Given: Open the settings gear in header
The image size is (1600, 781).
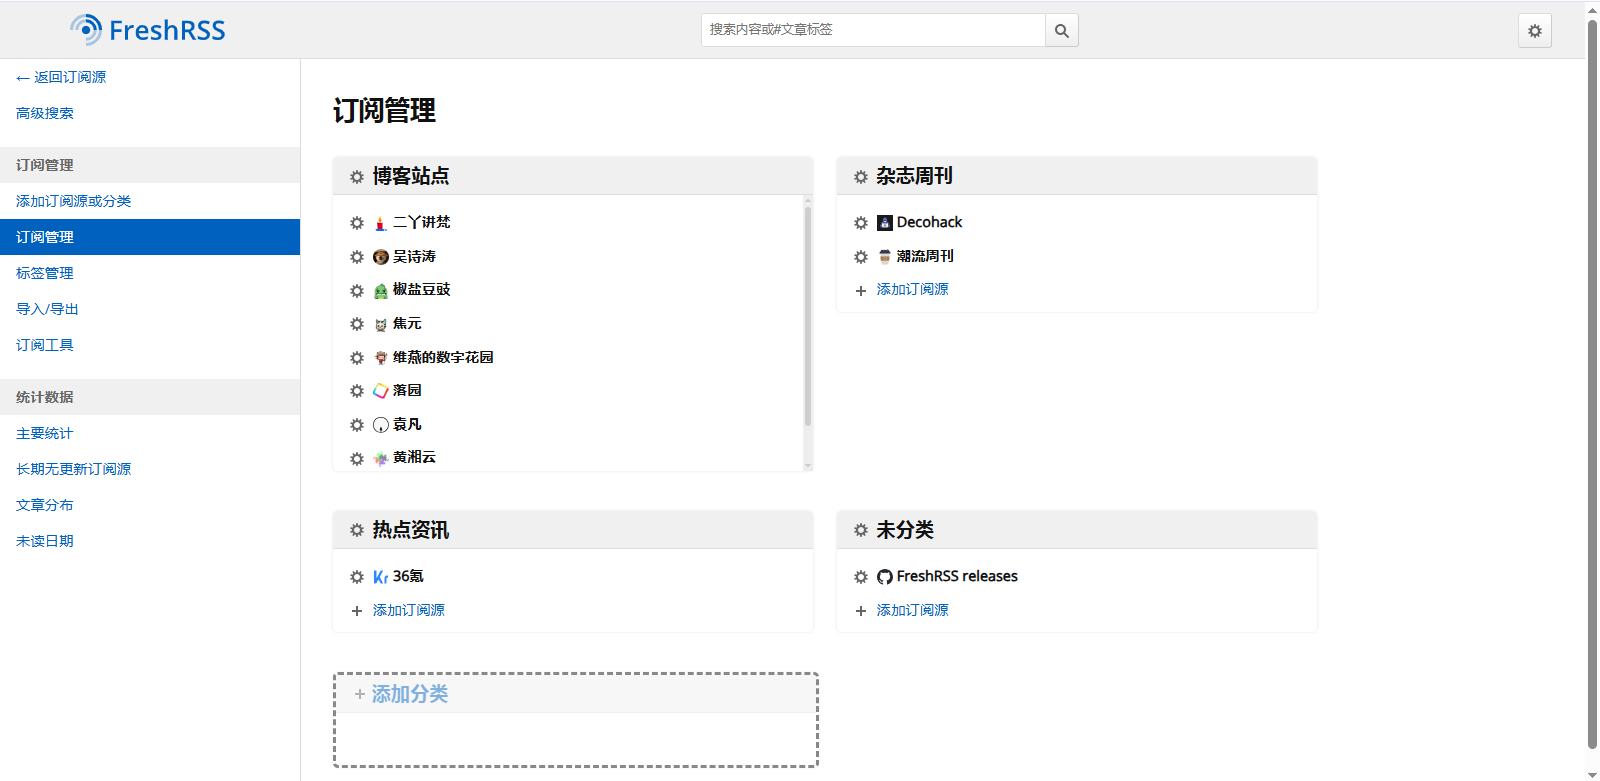Looking at the screenshot, I should click(1535, 31).
